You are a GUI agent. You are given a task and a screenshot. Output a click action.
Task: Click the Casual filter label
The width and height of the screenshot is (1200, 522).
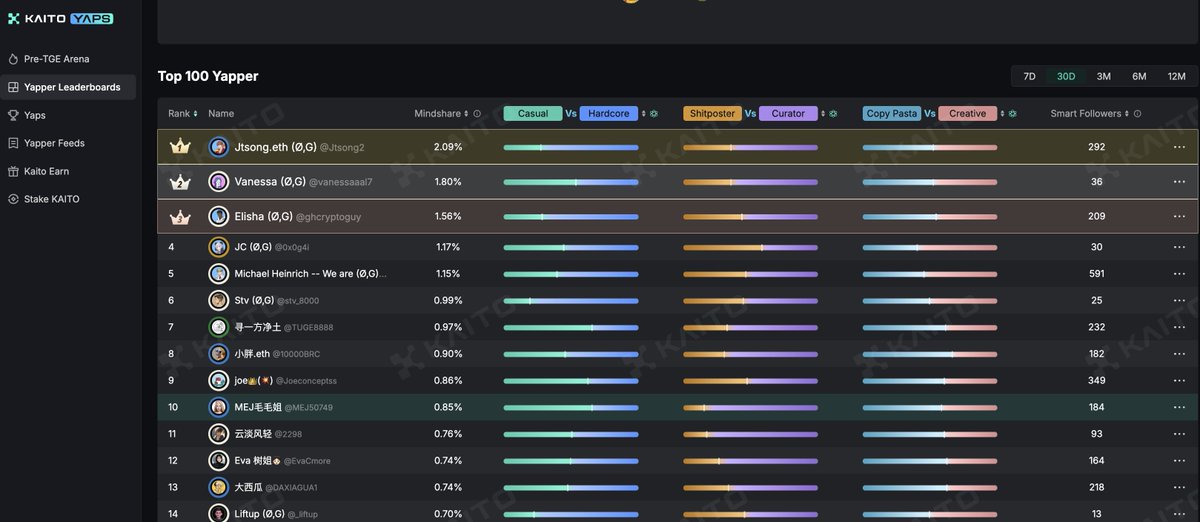[x=533, y=114]
